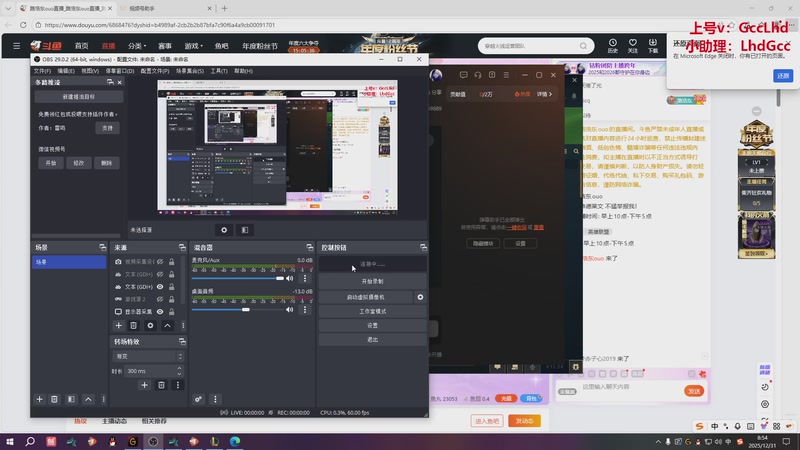Open 麦克风/Aux channel options menu
Viewport: 800px width, 450px height.
305,279
